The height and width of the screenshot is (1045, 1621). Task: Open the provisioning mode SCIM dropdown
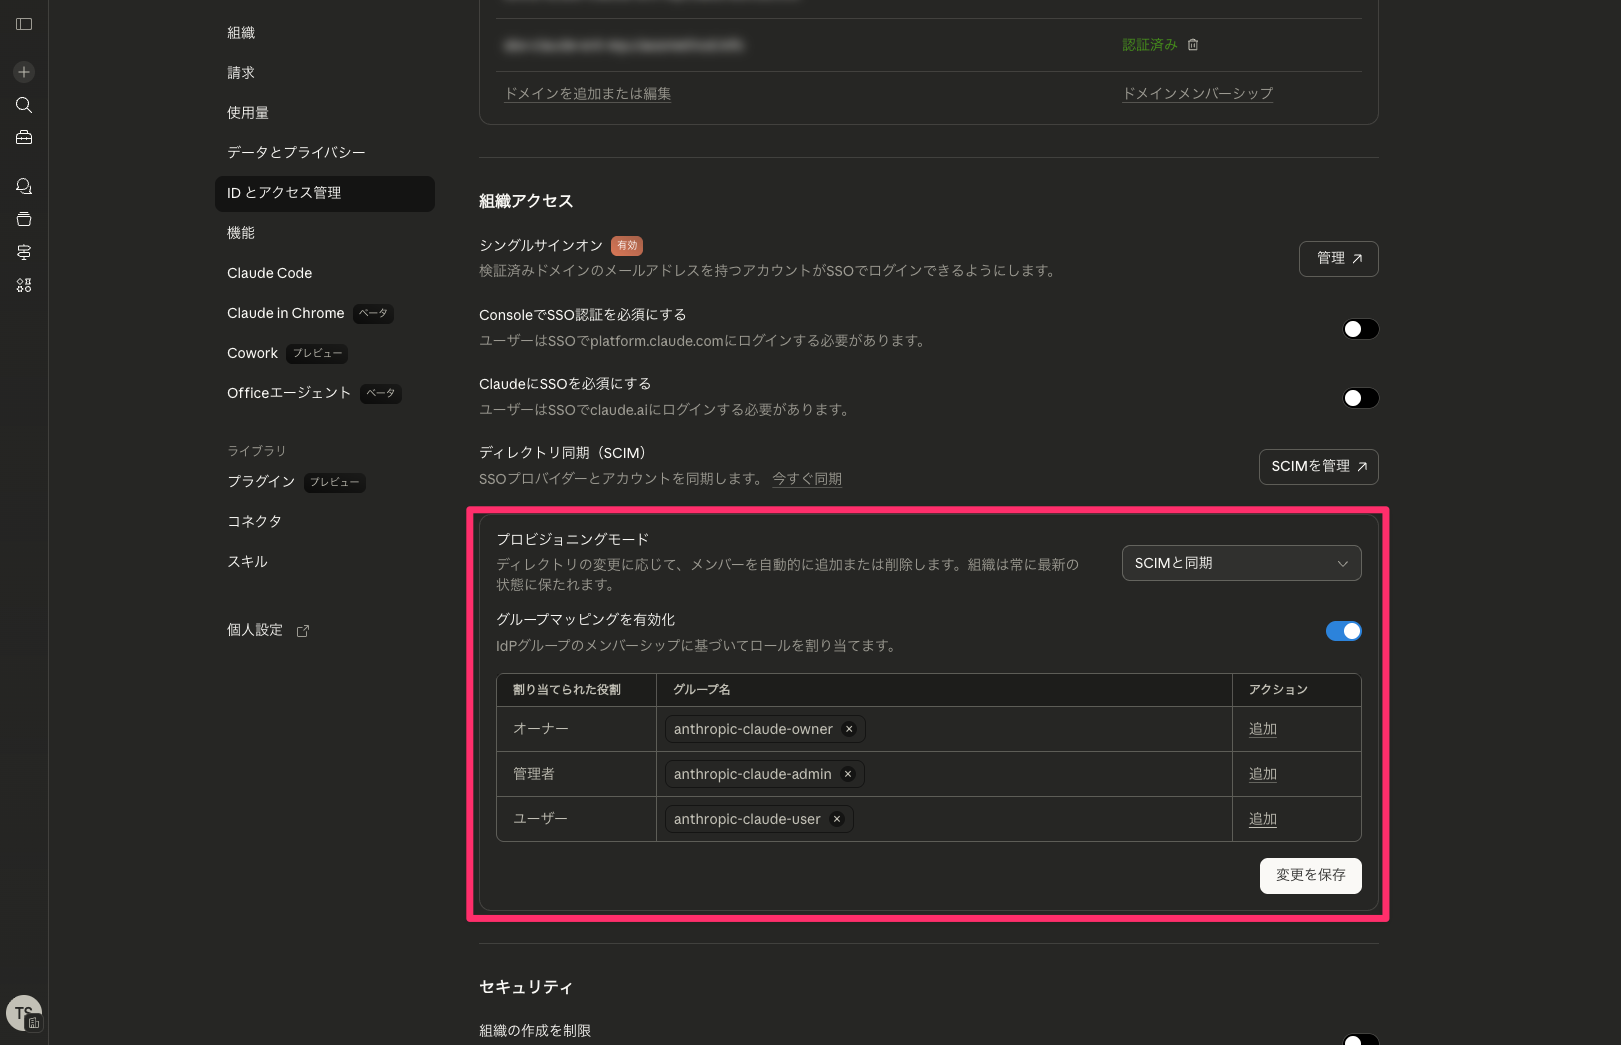1241,563
